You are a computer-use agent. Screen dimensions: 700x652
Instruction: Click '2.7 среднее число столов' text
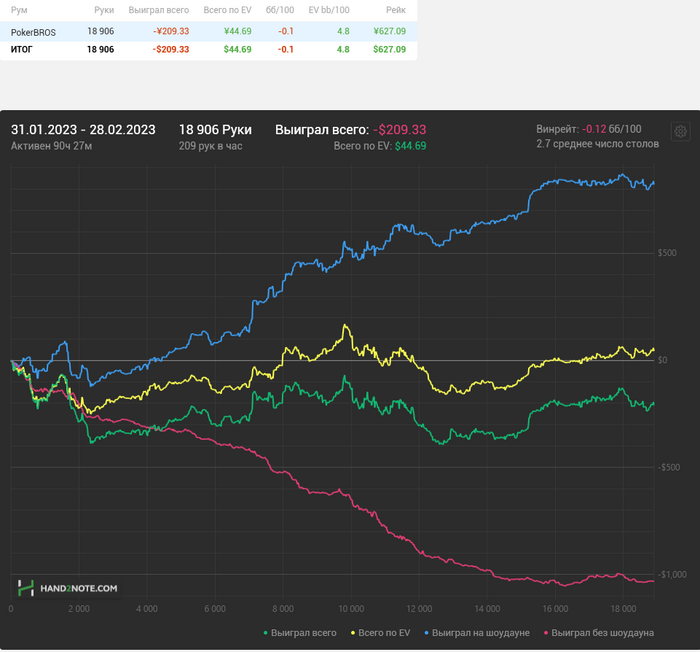(597, 144)
